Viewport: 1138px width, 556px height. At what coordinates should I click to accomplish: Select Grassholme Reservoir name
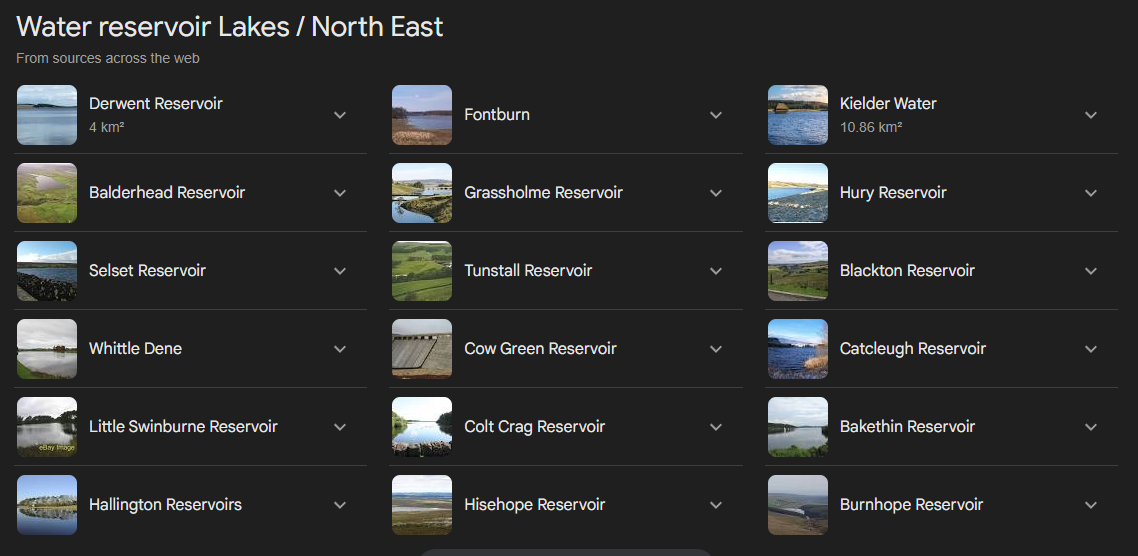543,193
